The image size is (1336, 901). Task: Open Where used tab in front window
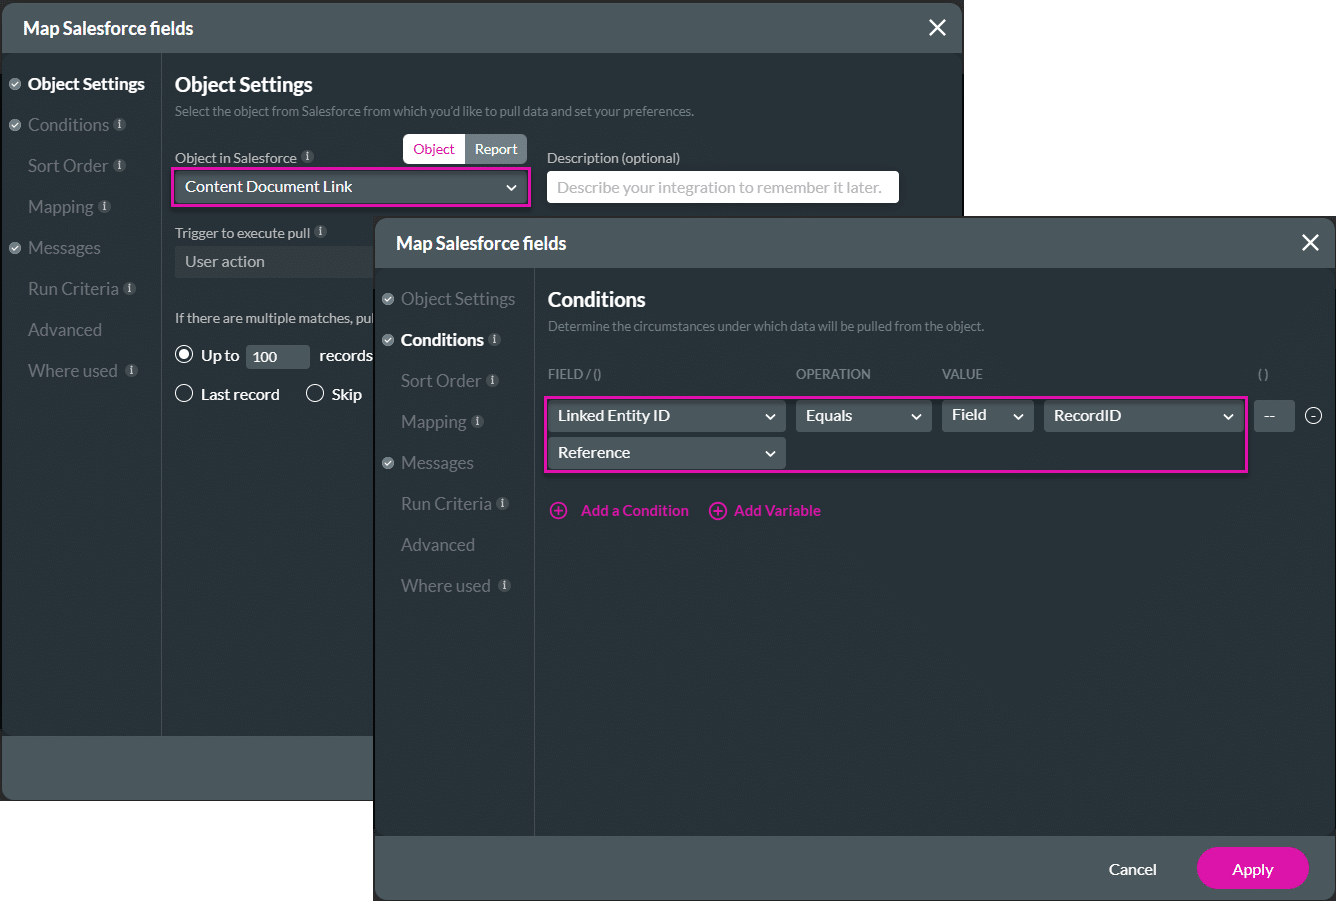(x=446, y=586)
